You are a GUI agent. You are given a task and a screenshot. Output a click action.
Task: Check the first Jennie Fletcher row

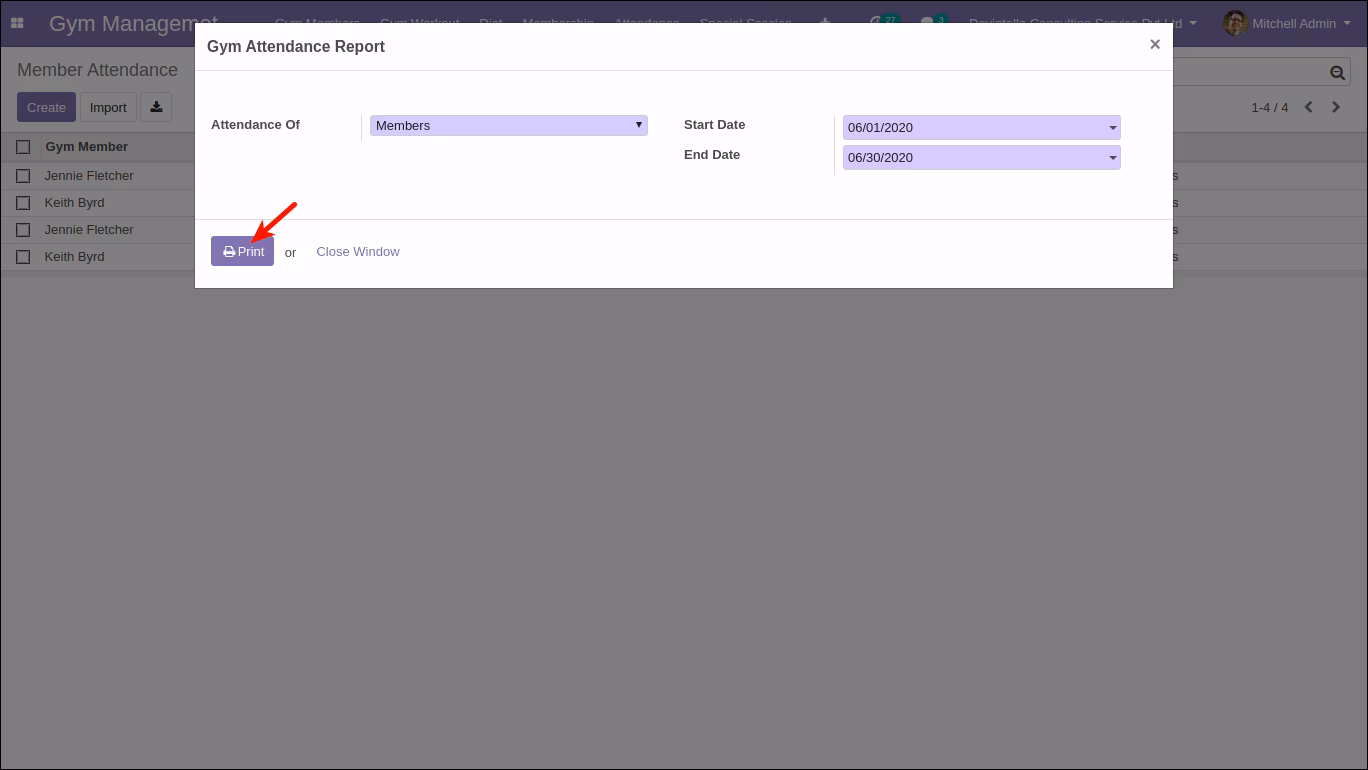23,176
